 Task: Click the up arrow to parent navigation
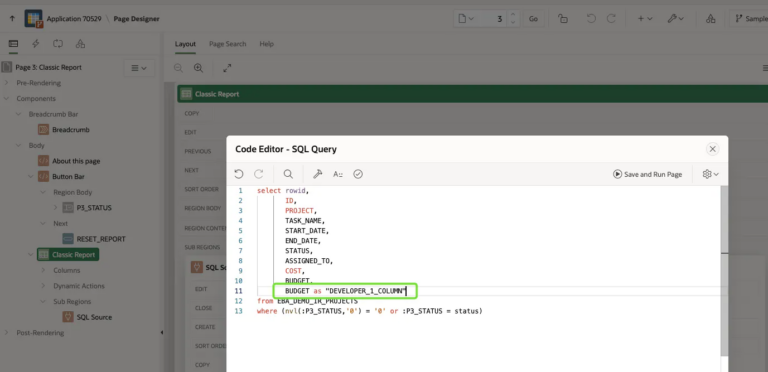12,19
